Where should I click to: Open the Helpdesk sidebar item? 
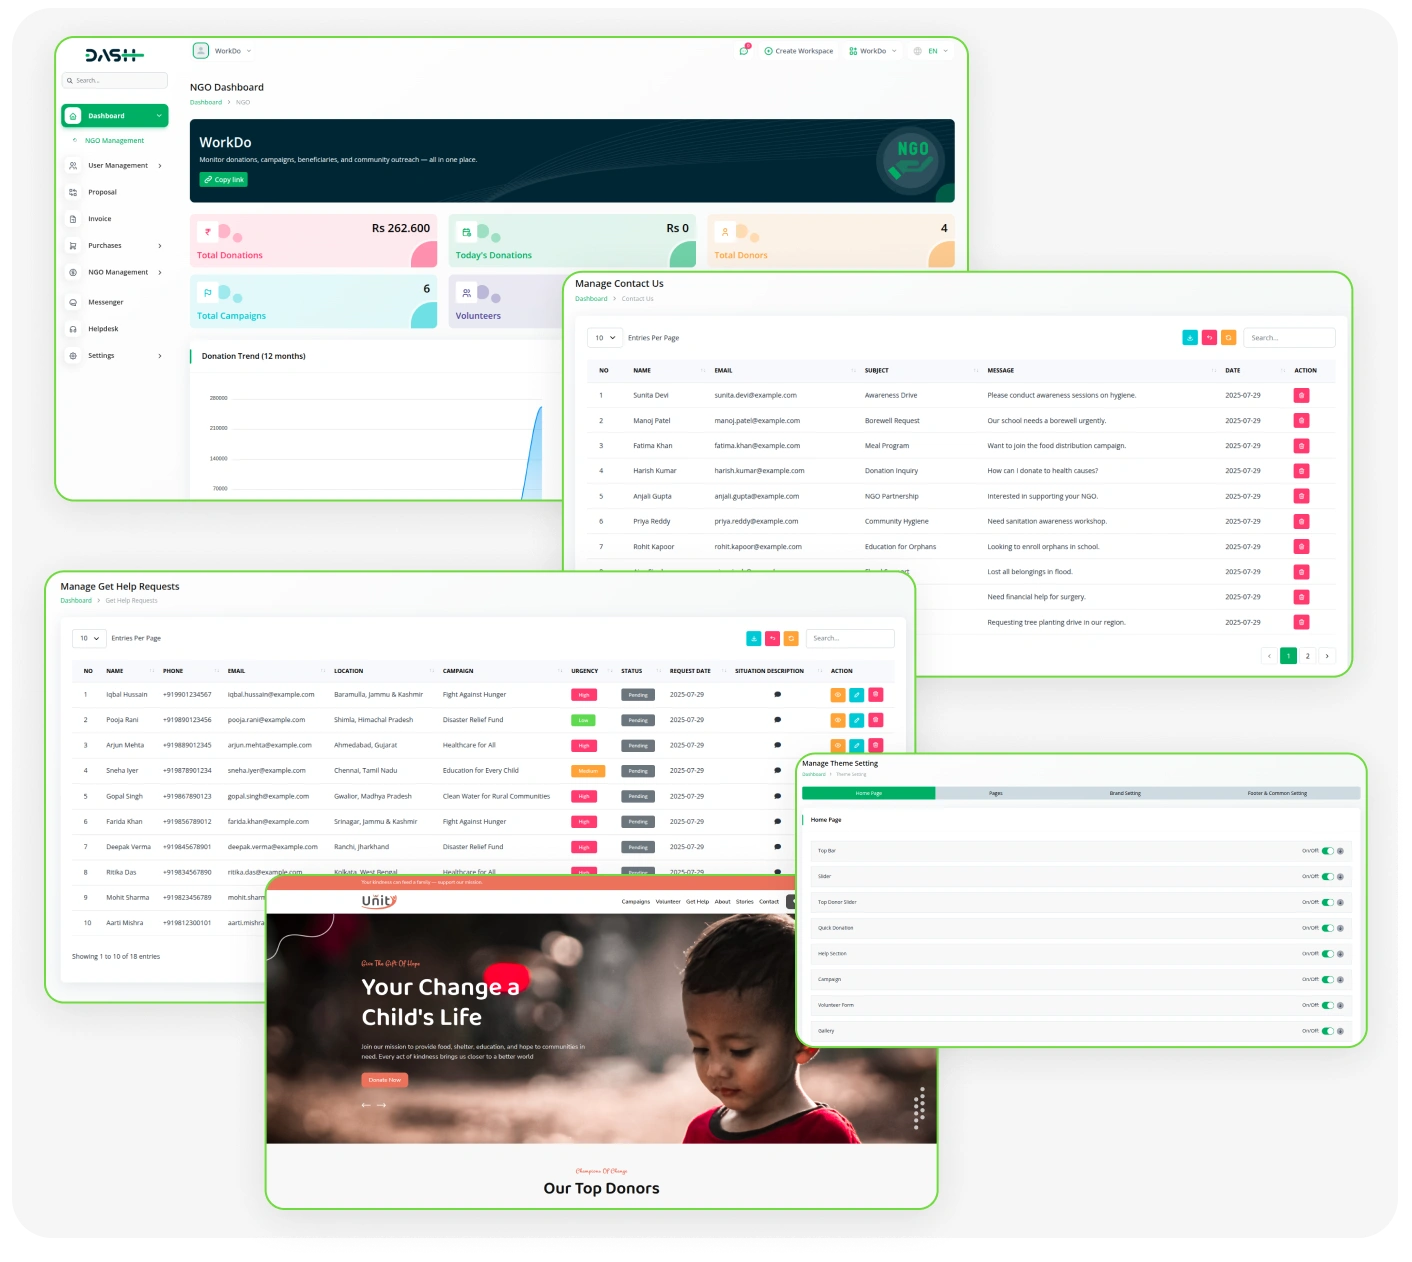[x=103, y=329]
